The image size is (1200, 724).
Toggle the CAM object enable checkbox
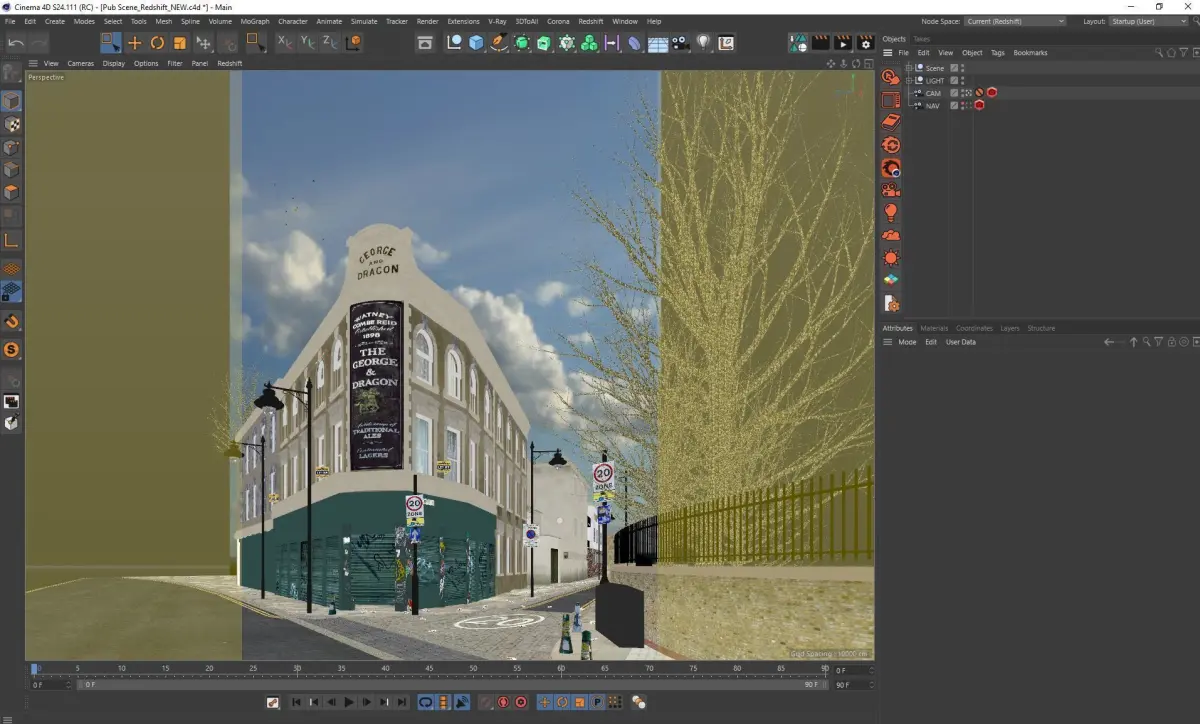pyautogui.click(x=954, y=93)
